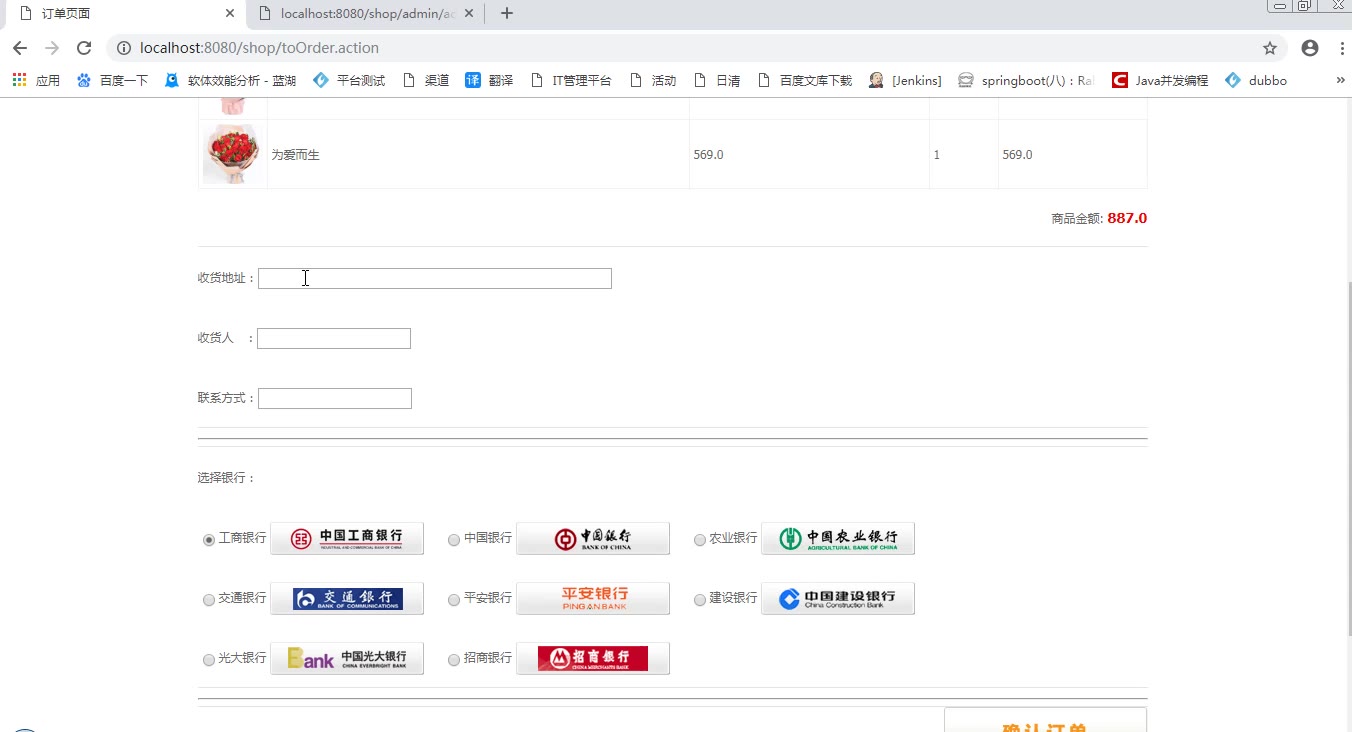Open the 软体效能分析 - 蓝湖 bookmark

click(x=231, y=80)
